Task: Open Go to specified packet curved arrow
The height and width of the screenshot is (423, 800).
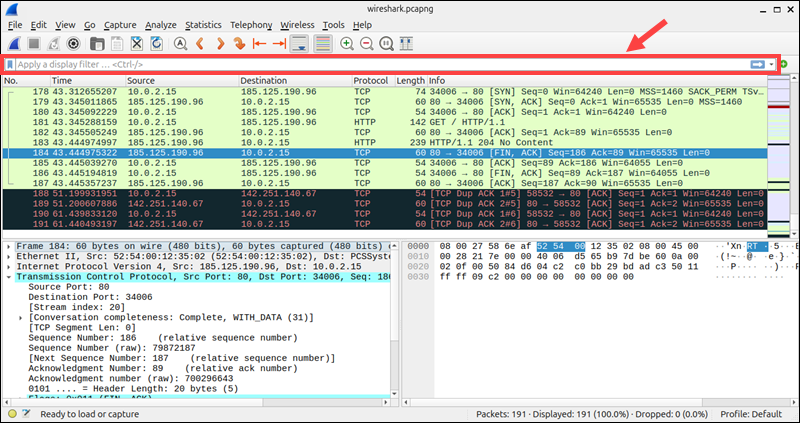Action: pyautogui.click(x=239, y=44)
